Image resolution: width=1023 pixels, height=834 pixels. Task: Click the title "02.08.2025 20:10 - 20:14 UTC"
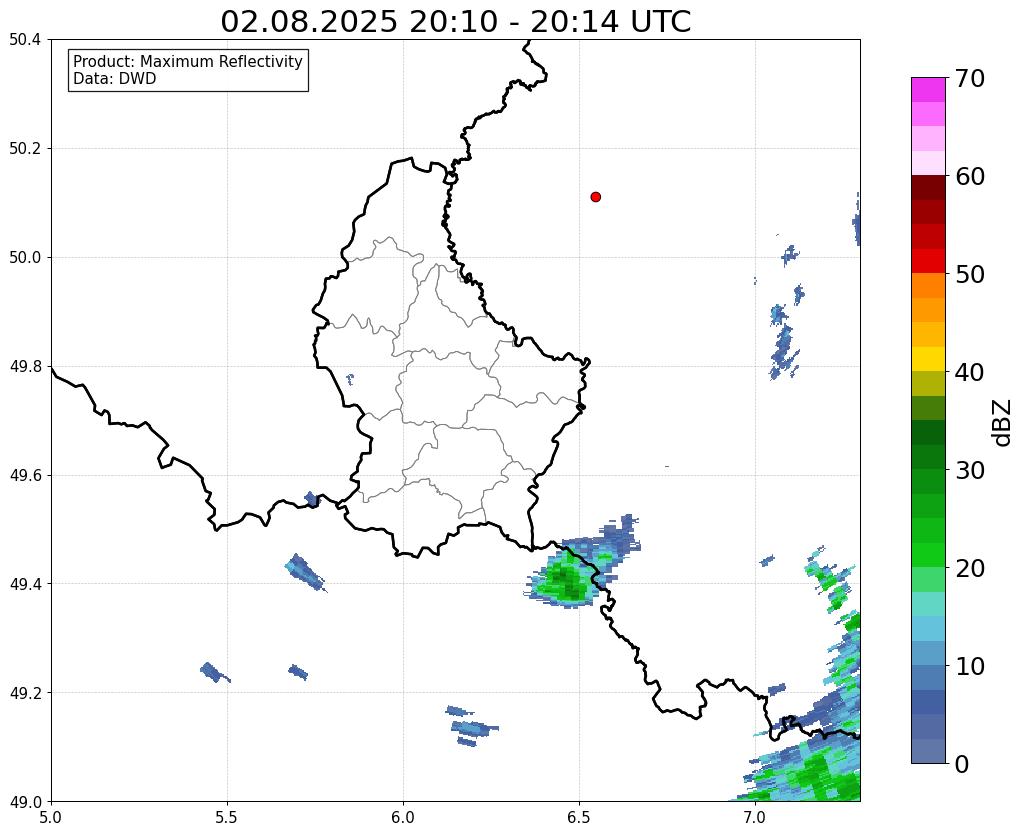(x=455, y=22)
